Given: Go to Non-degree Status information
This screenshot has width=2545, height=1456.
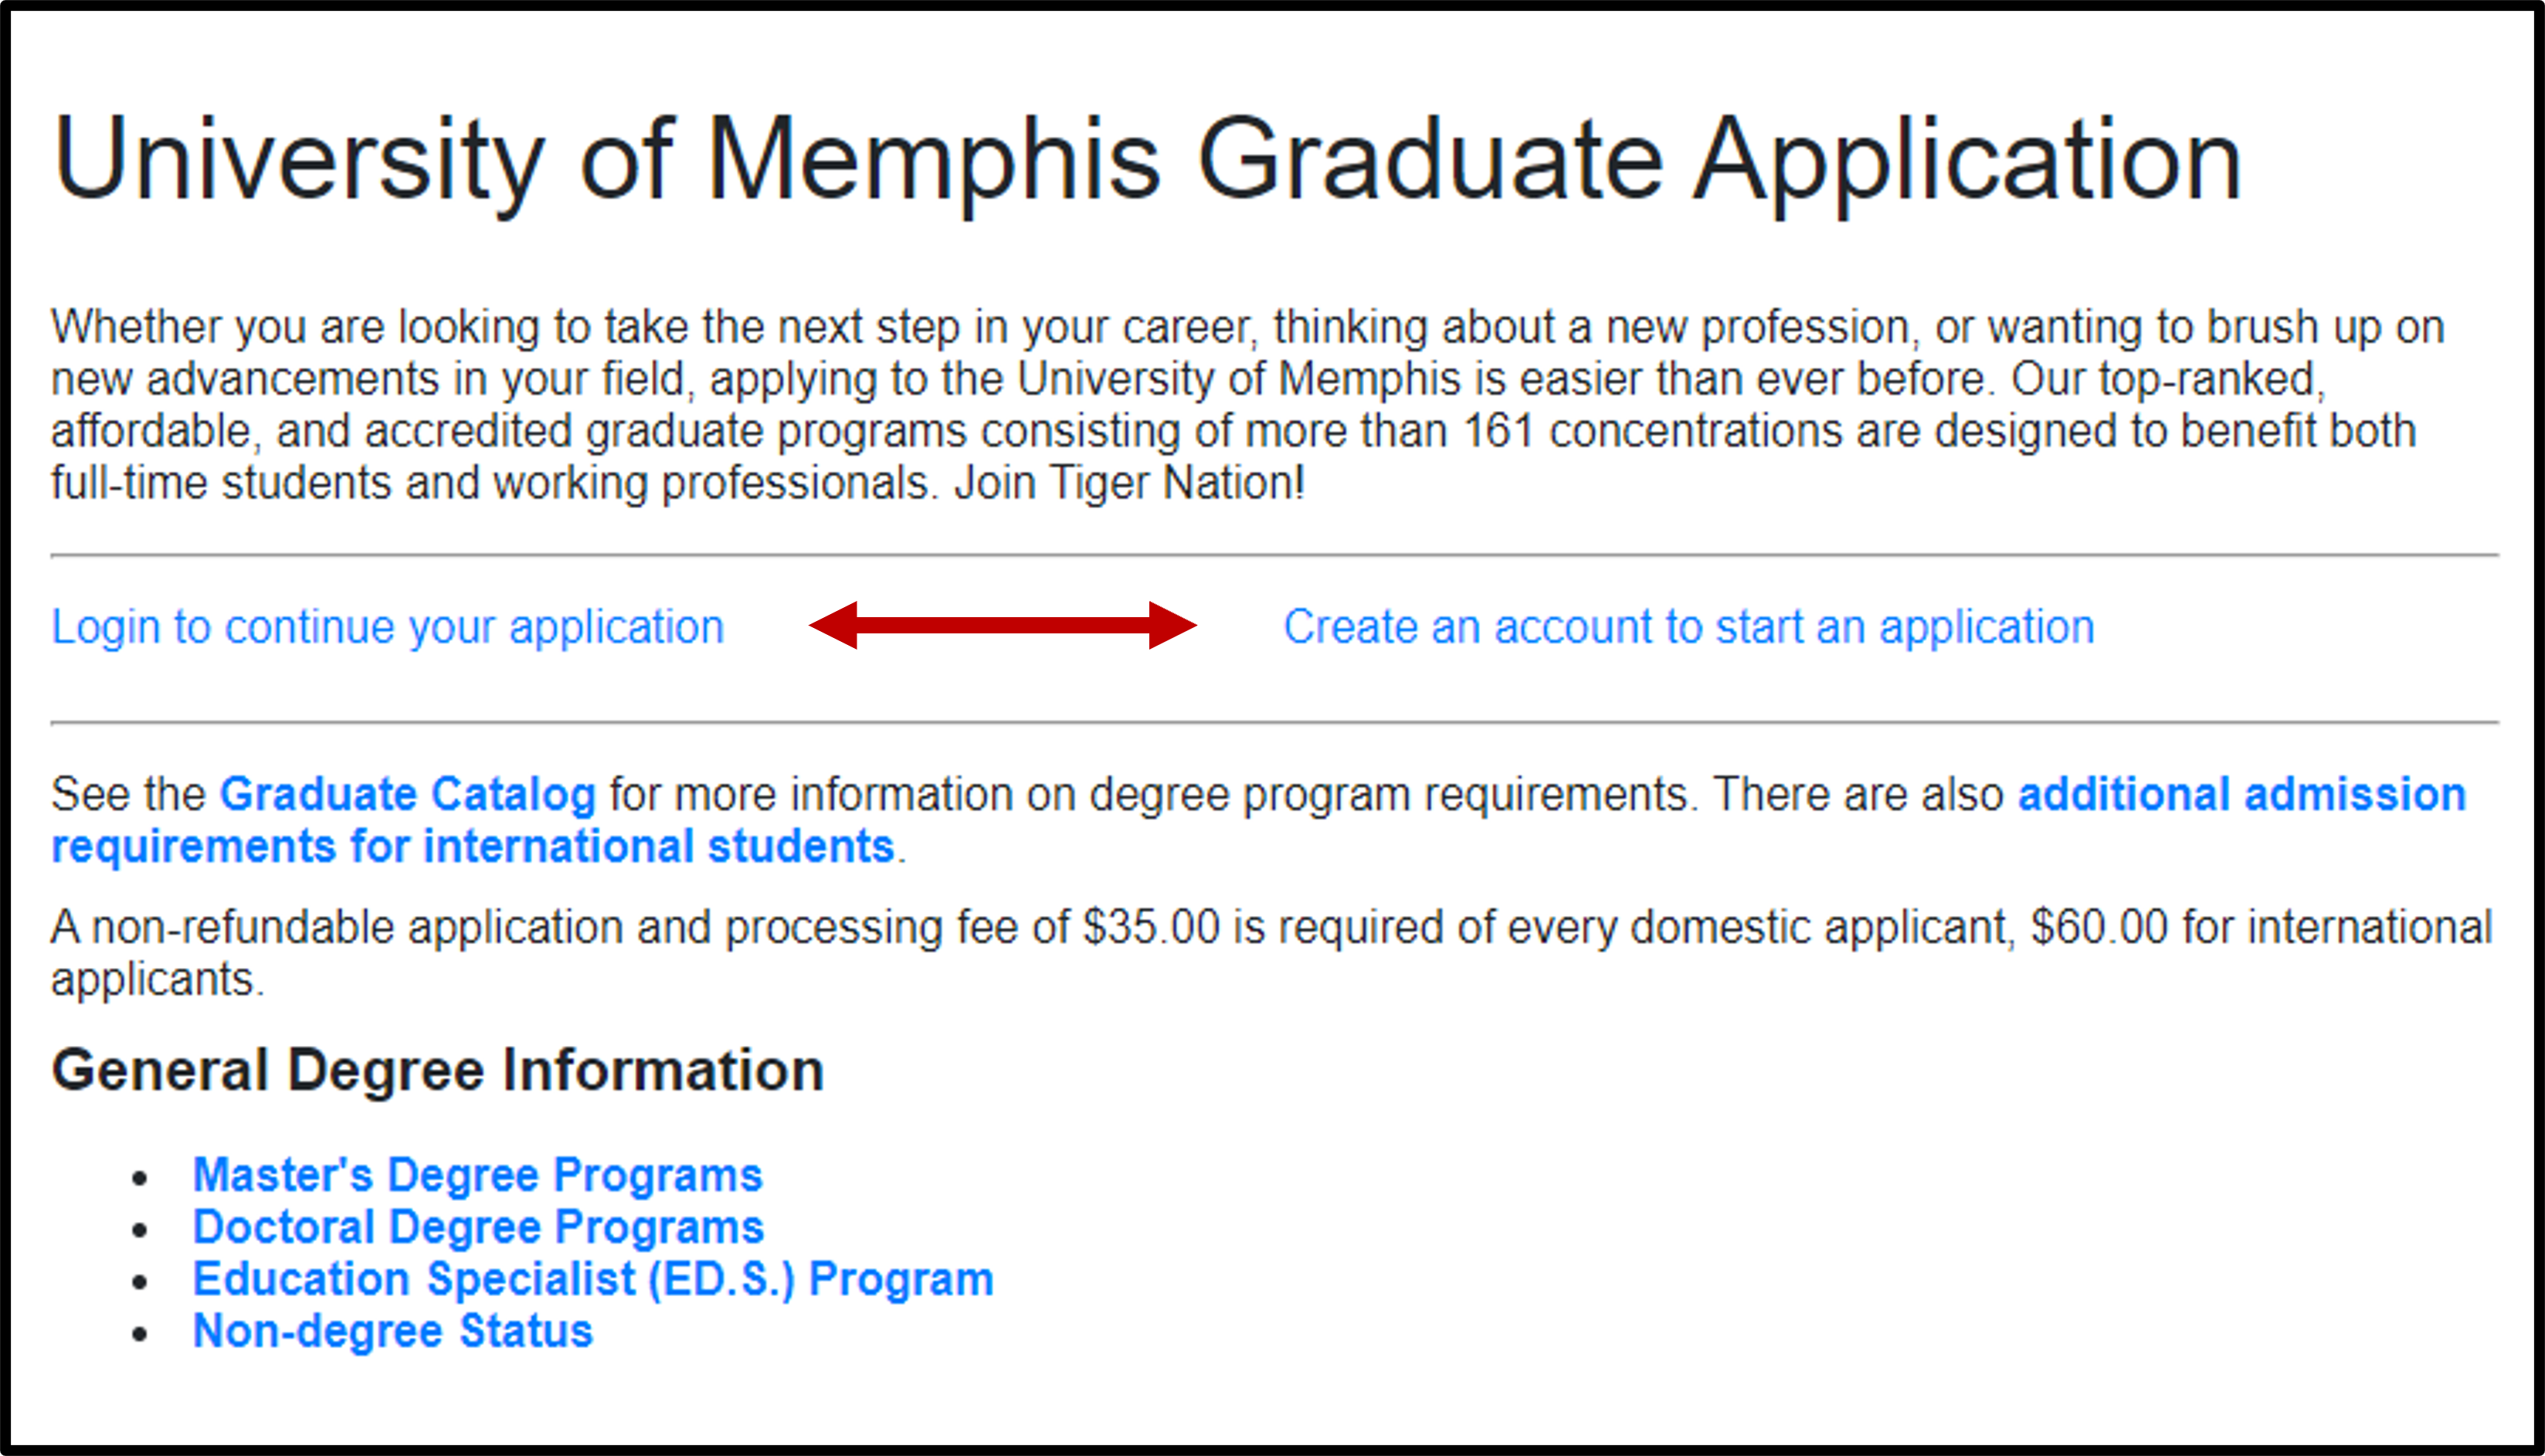Looking at the screenshot, I should (x=393, y=1331).
